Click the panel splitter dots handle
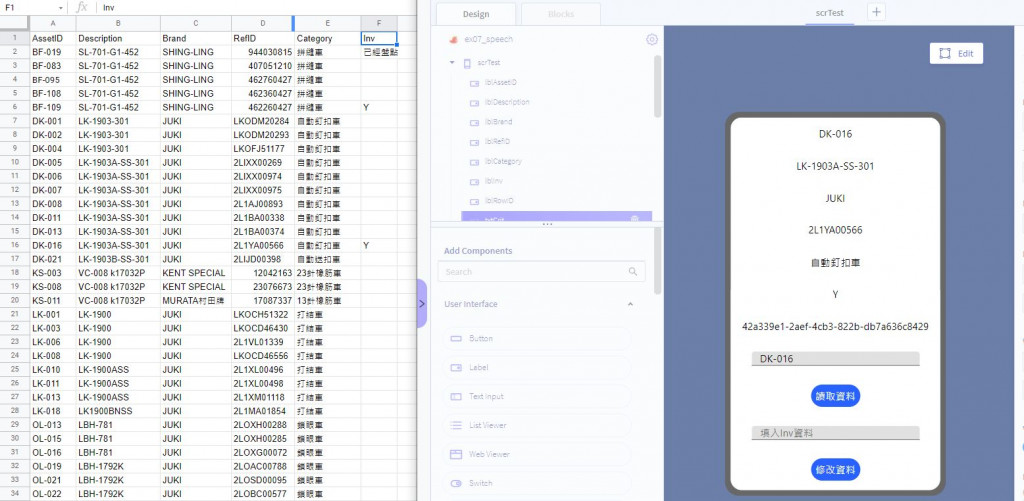 click(547, 224)
